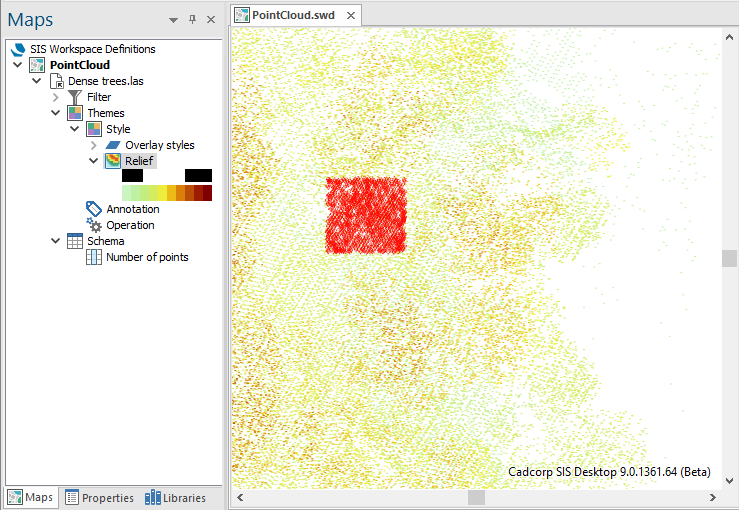Click the Annotation tag icon
Viewport: 739px width, 510px height.
click(x=94, y=209)
